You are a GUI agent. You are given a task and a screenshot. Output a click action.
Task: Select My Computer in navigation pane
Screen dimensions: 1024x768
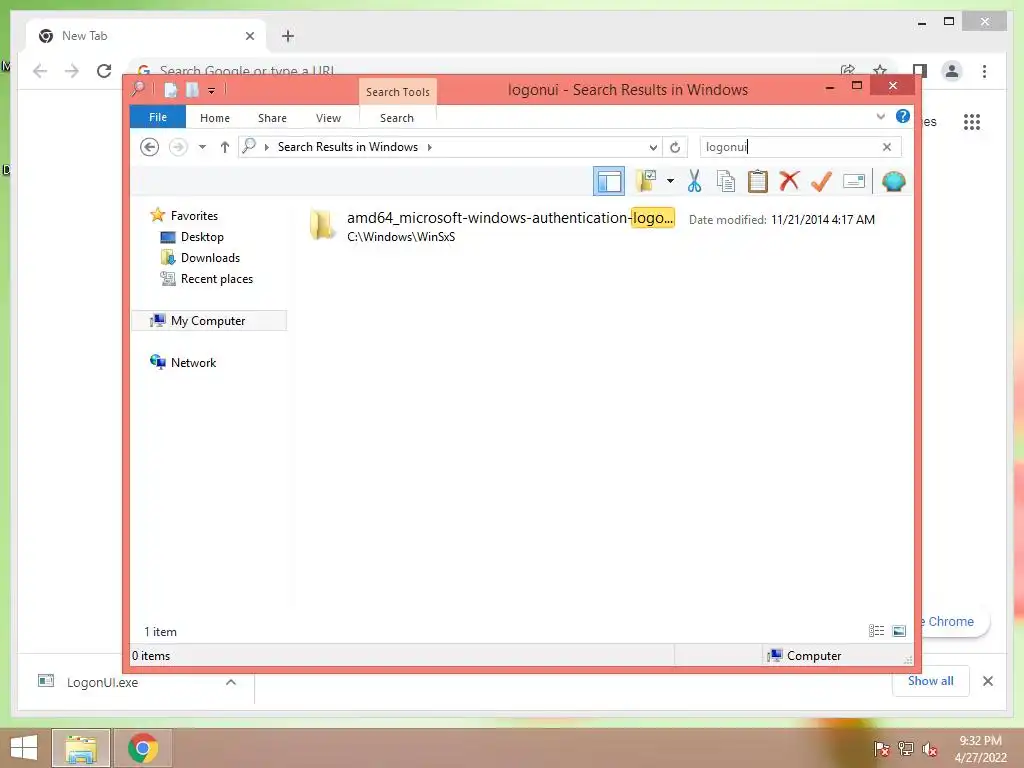(x=208, y=321)
